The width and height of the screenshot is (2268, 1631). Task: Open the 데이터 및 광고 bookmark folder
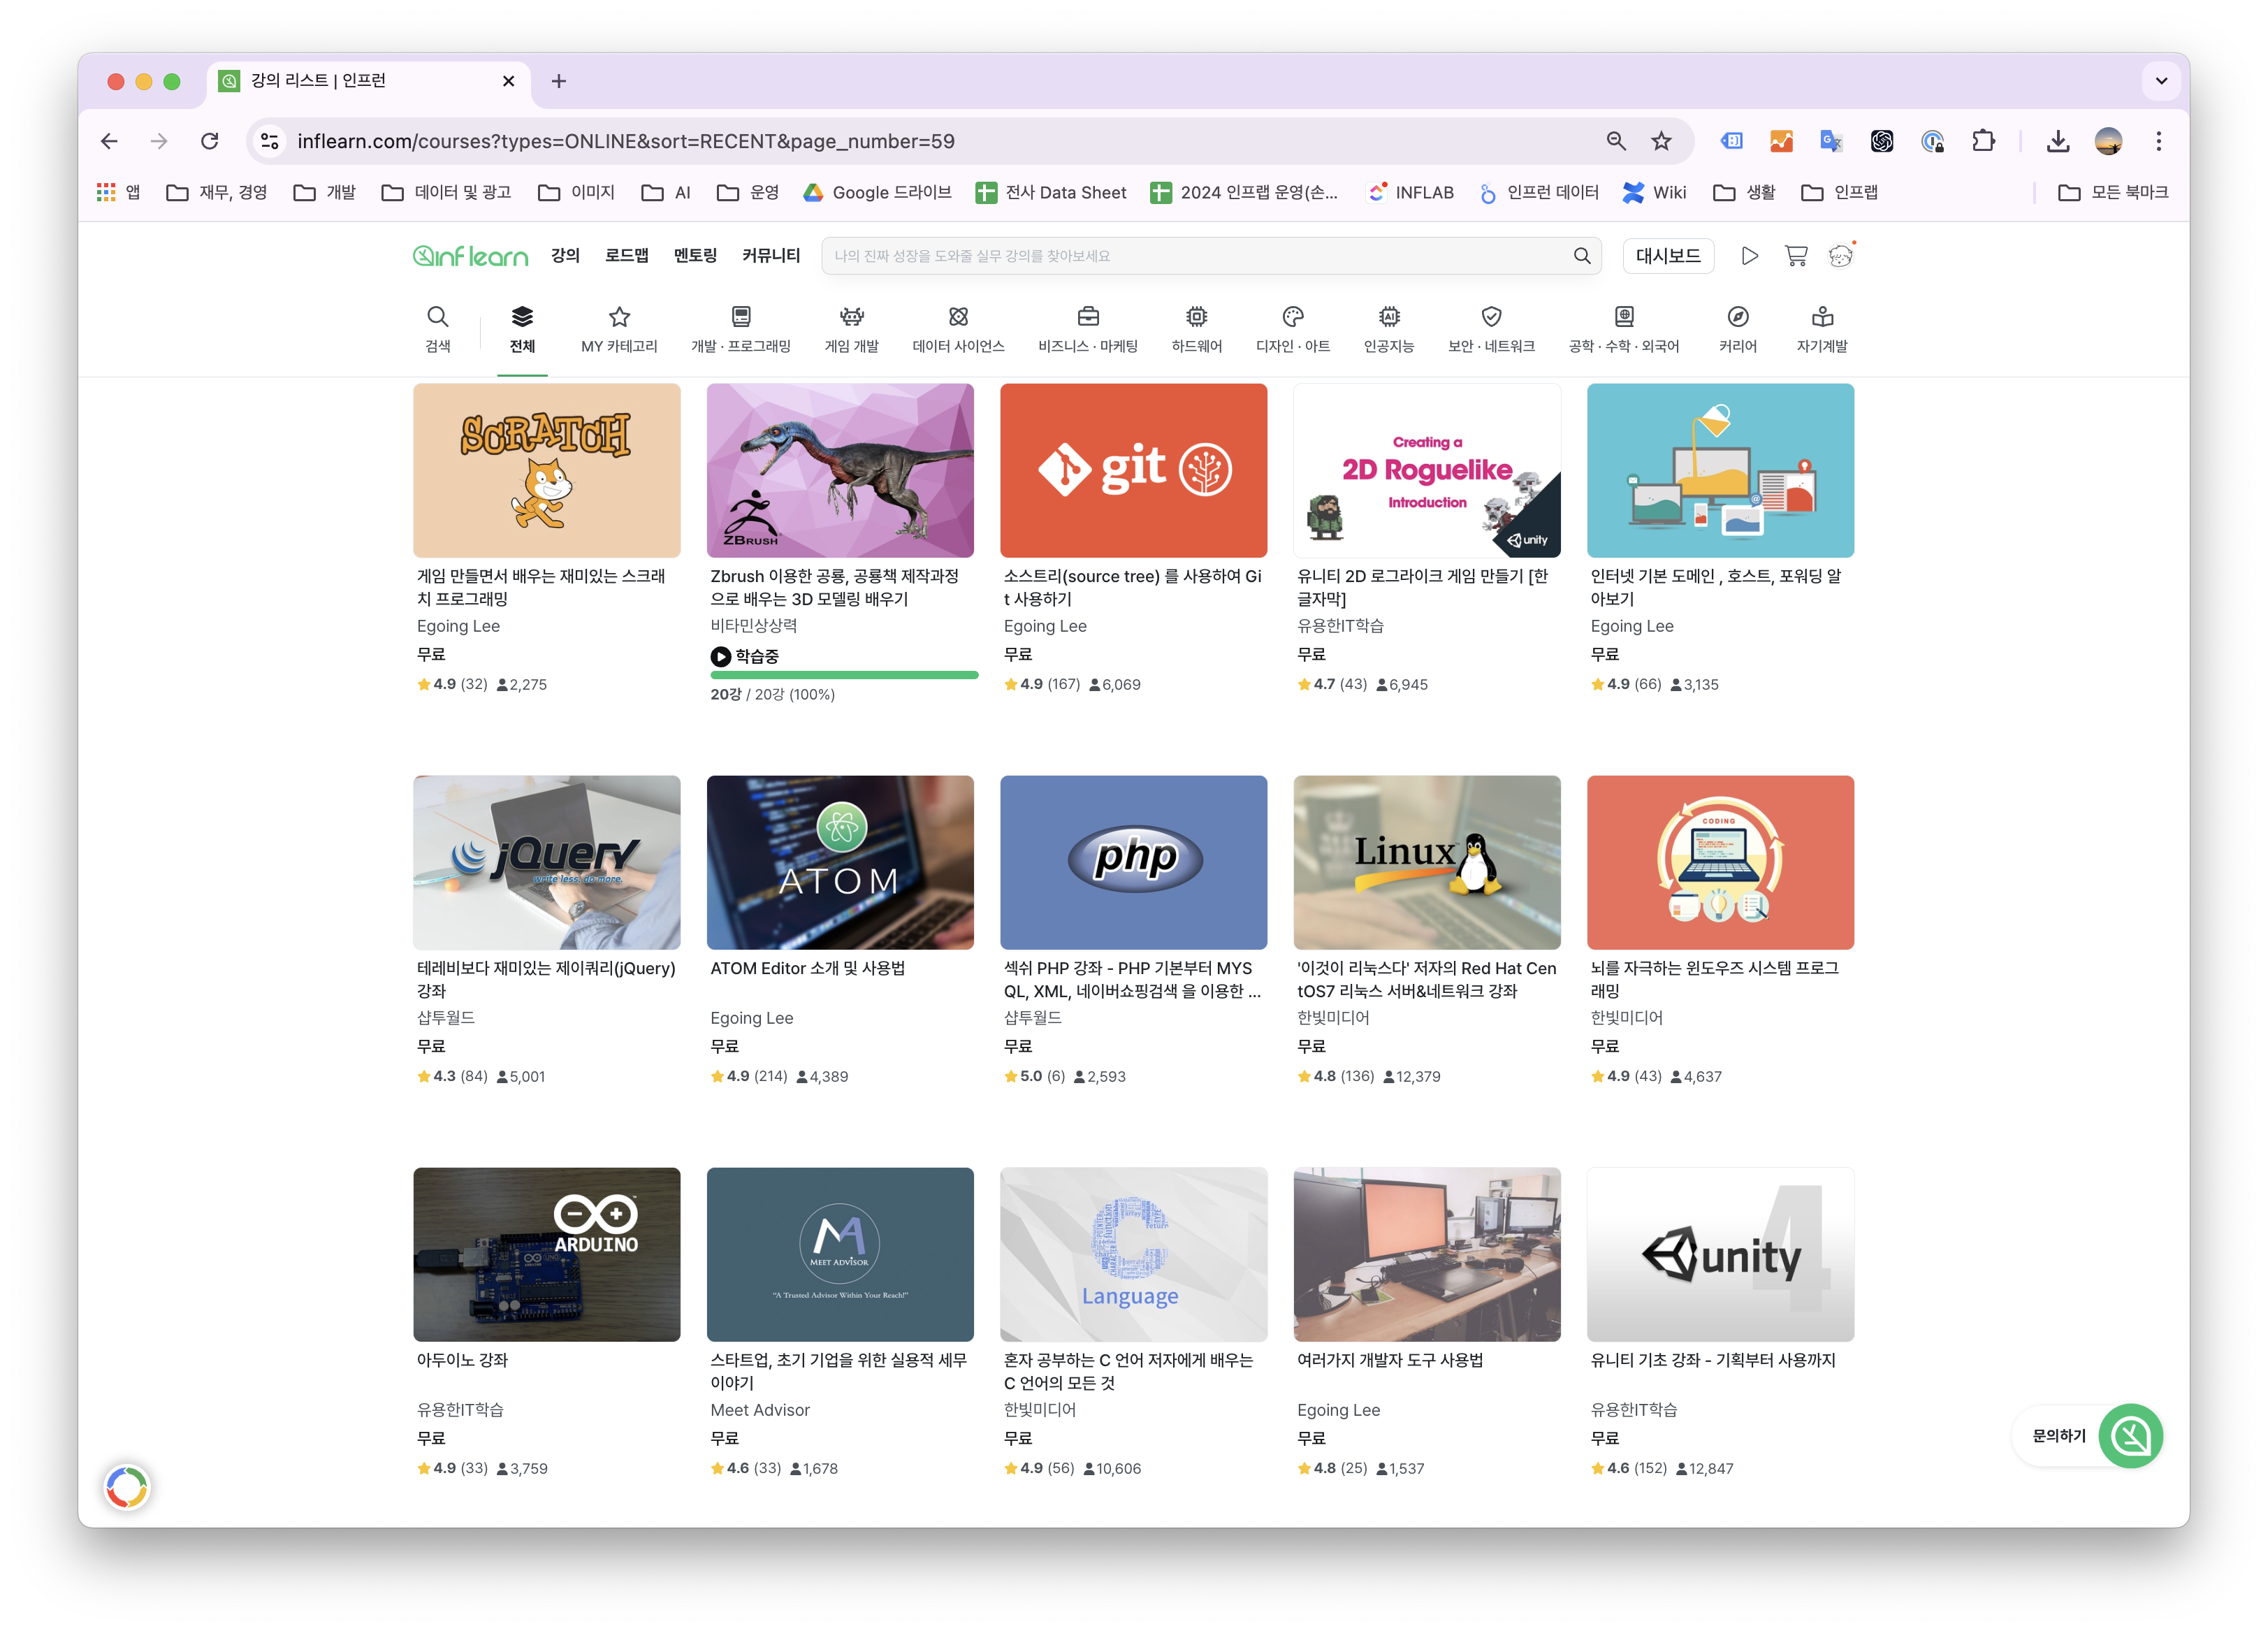point(446,192)
